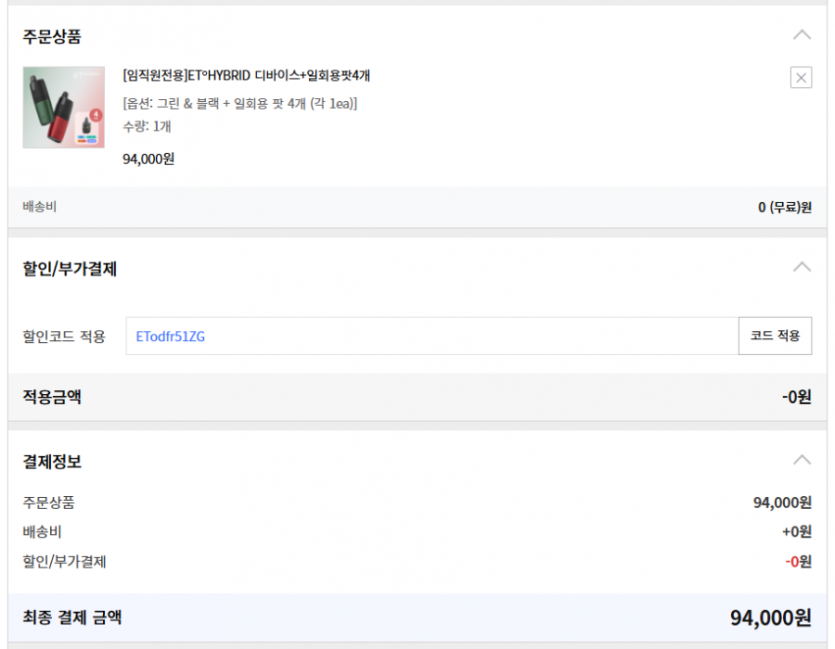The image size is (835, 649).
Task: Remove the ET HYBRID product with X
Action: [x=801, y=78]
